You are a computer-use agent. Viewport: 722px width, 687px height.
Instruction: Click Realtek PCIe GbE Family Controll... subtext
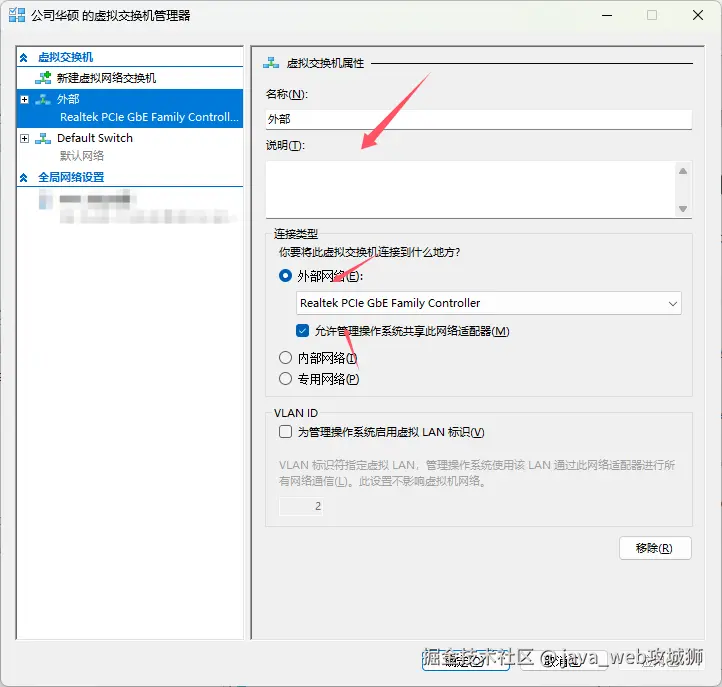pos(149,117)
